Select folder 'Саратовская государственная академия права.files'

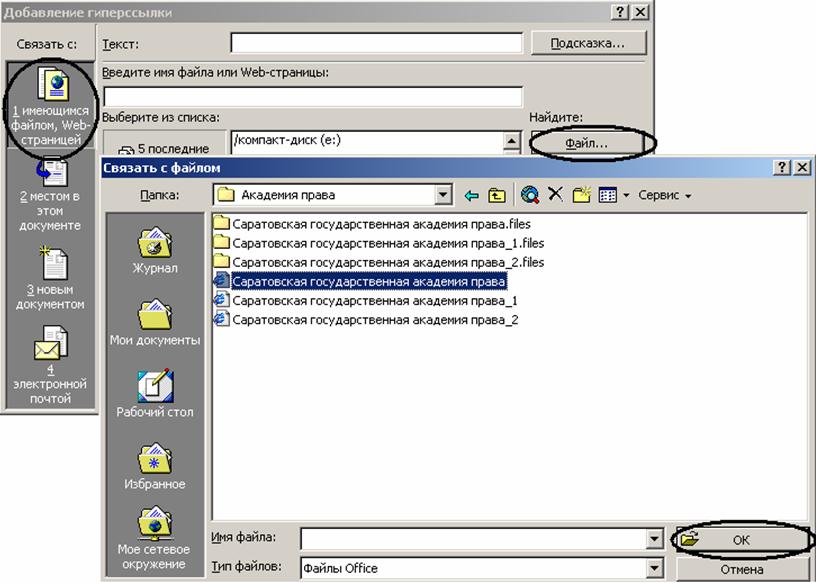pyautogui.click(x=373, y=224)
